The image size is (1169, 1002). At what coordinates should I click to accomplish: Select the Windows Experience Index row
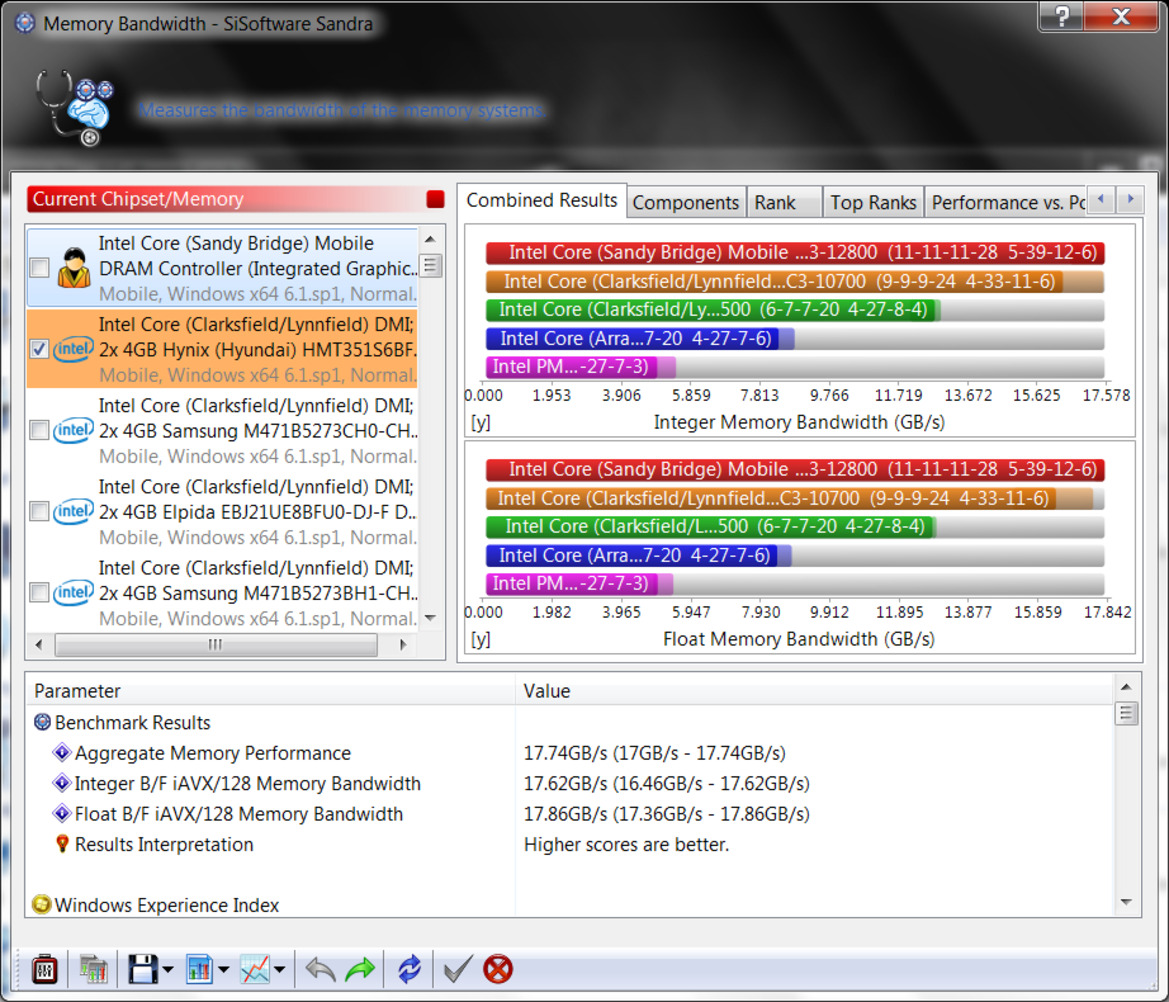tap(570, 905)
